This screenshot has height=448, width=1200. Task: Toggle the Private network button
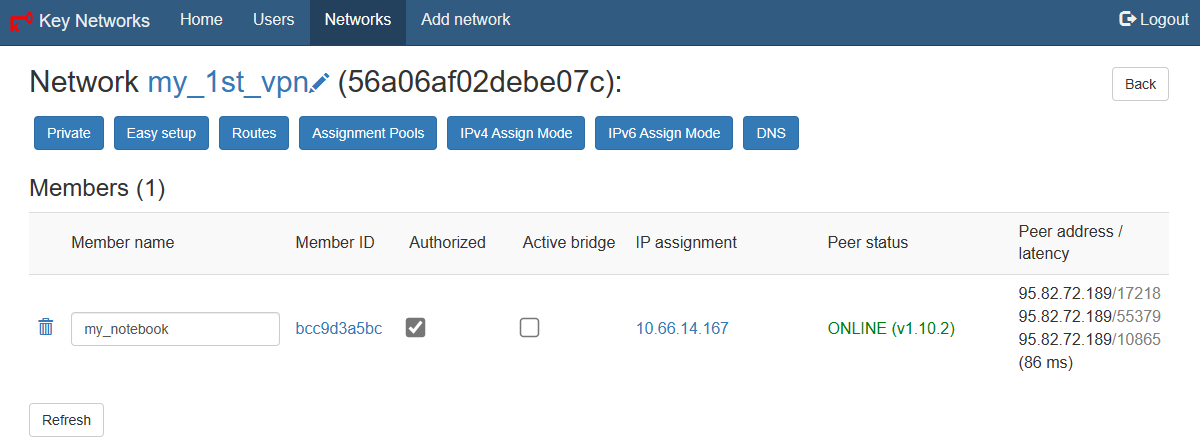click(69, 133)
